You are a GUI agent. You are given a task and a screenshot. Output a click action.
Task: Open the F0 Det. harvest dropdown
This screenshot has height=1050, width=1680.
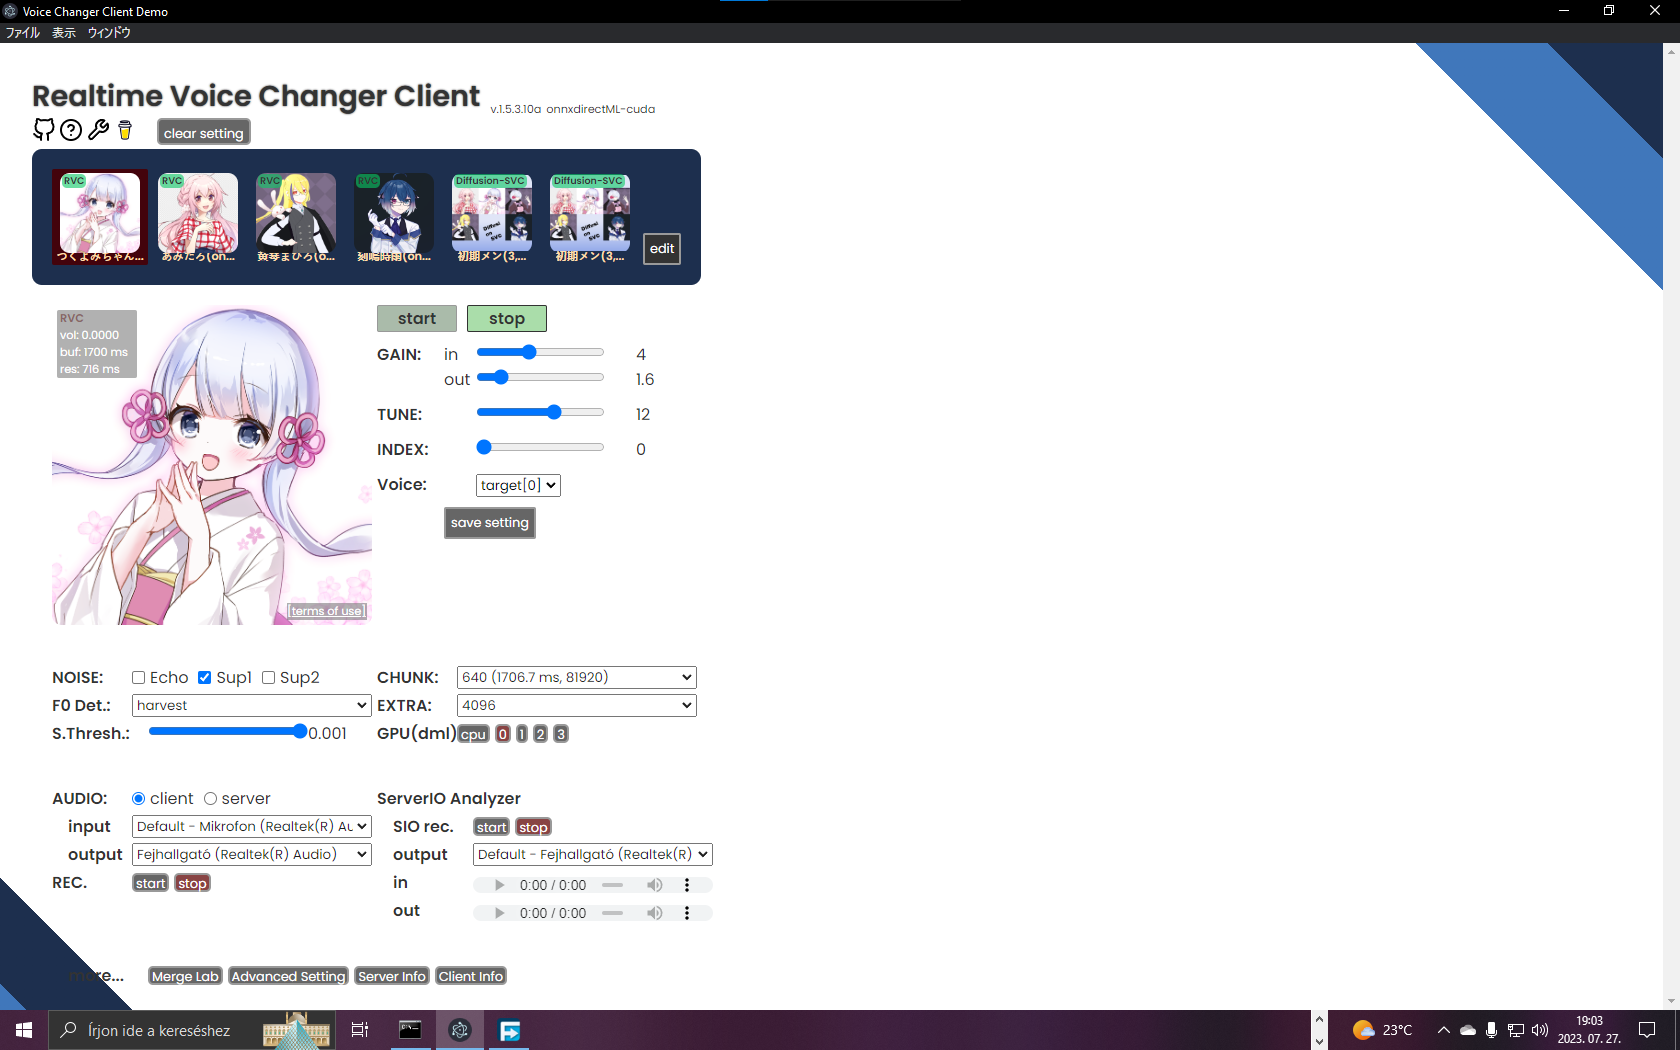pyautogui.click(x=250, y=705)
